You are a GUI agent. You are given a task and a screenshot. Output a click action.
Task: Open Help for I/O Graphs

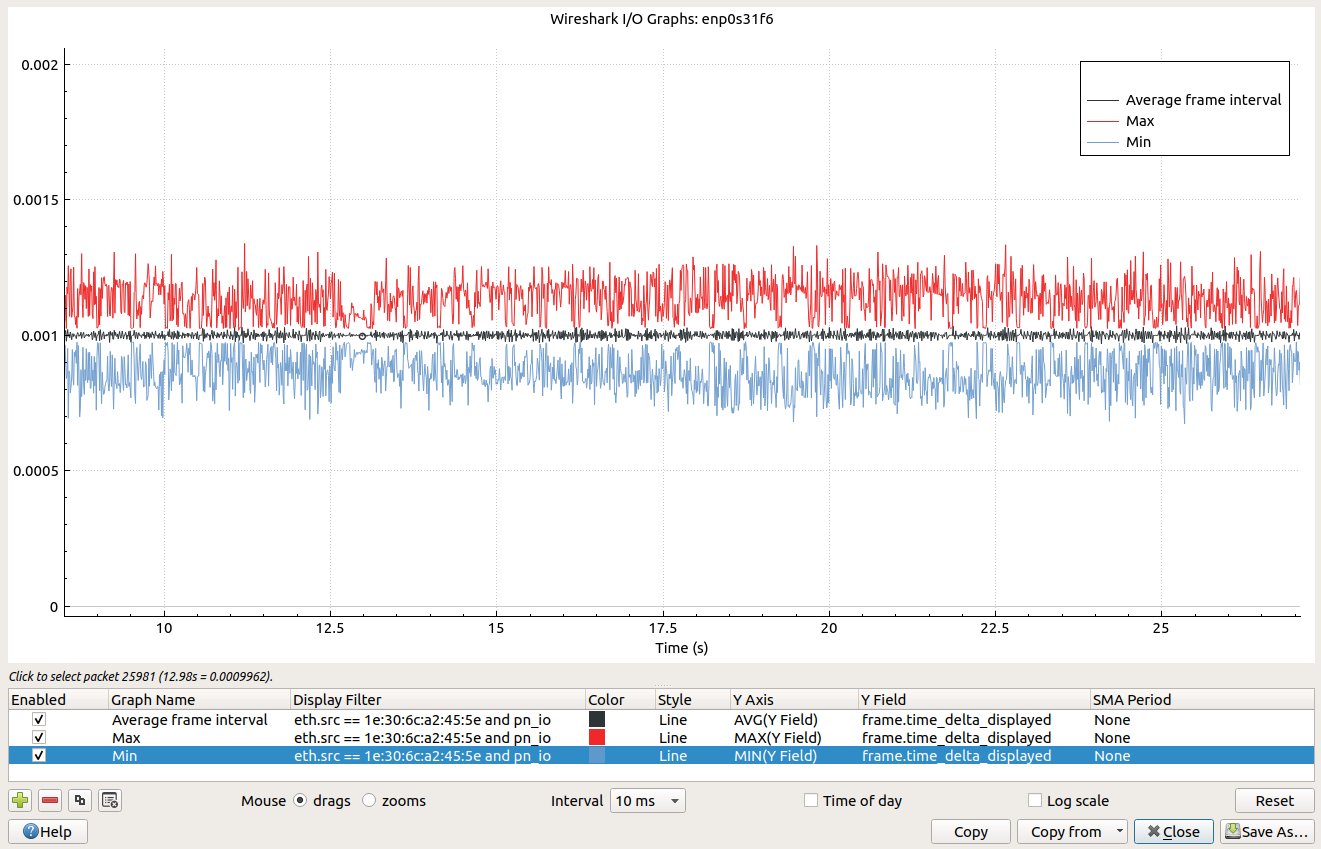(47, 831)
